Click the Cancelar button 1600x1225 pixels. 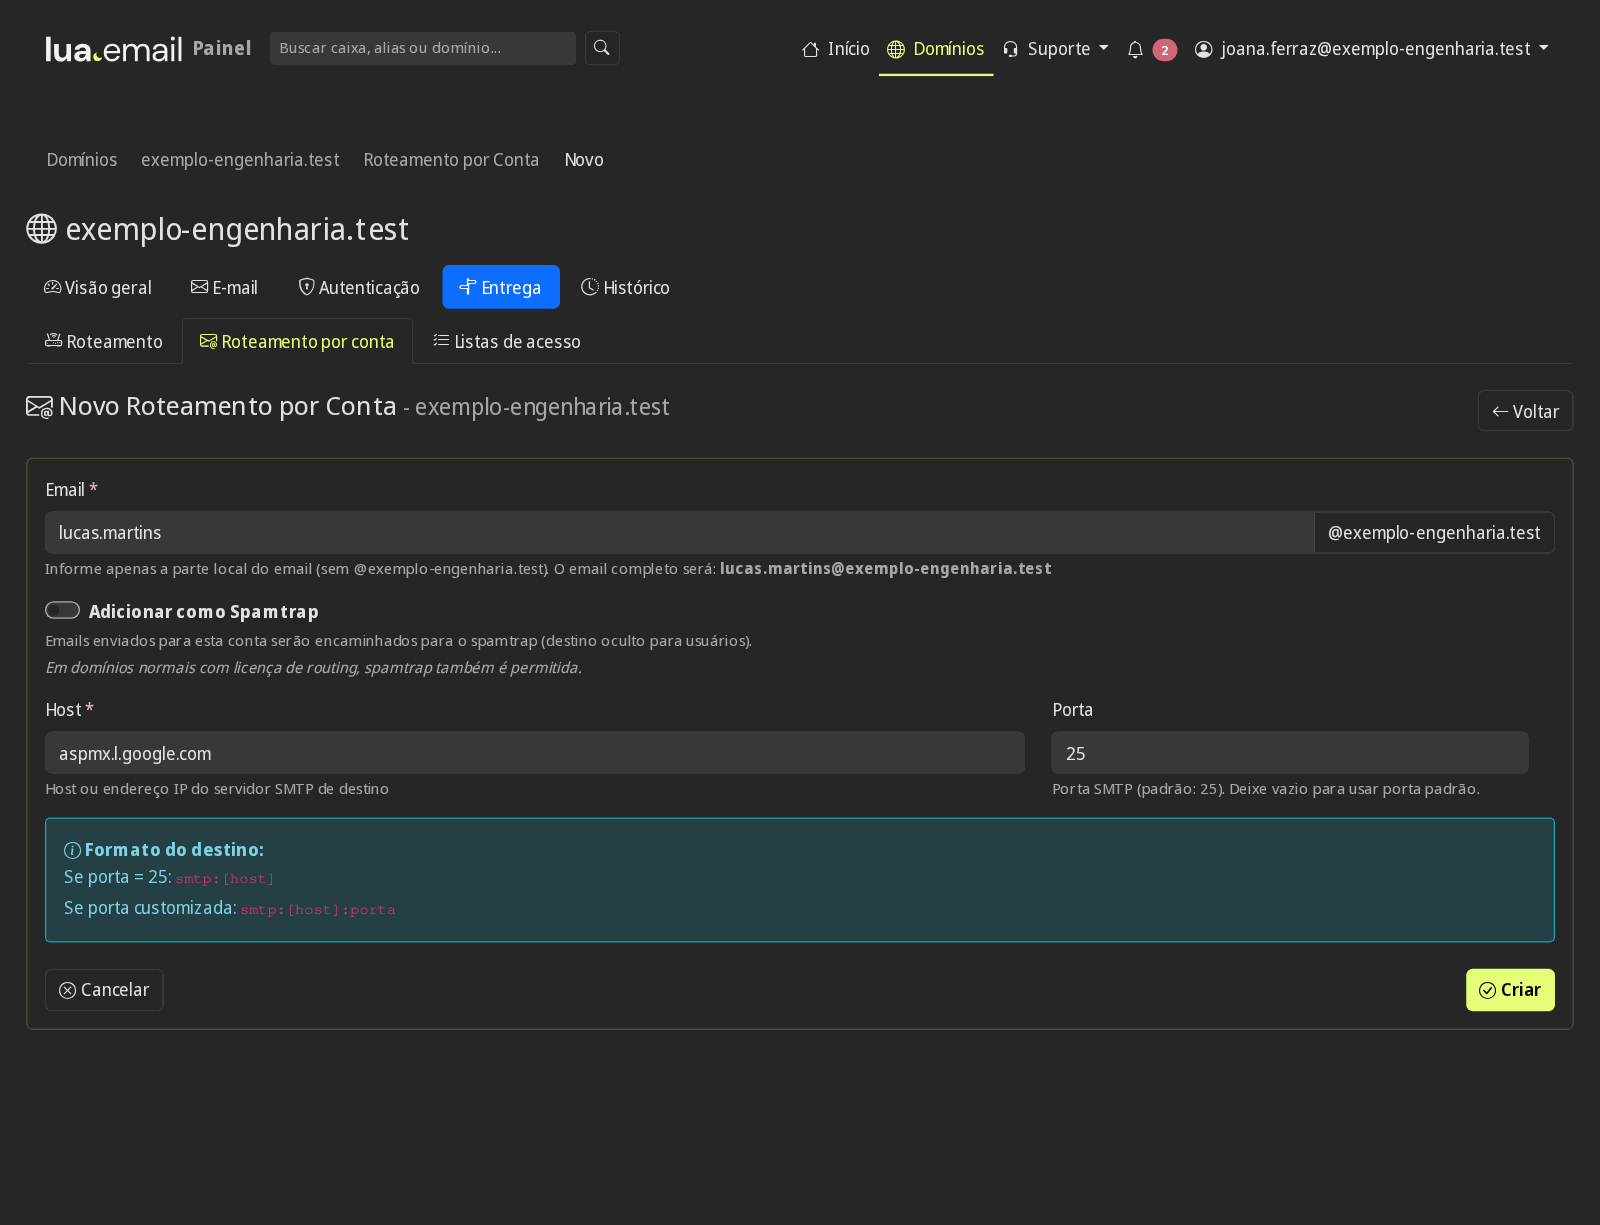[x=104, y=990]
